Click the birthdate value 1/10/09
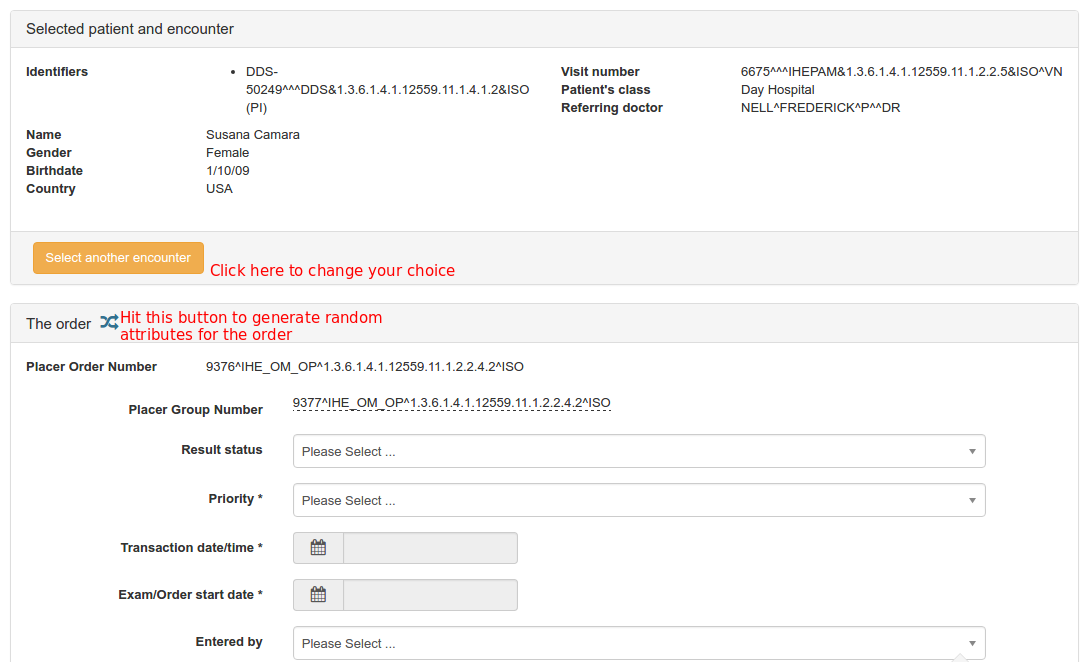The image size is (1089, 662). 228,171
